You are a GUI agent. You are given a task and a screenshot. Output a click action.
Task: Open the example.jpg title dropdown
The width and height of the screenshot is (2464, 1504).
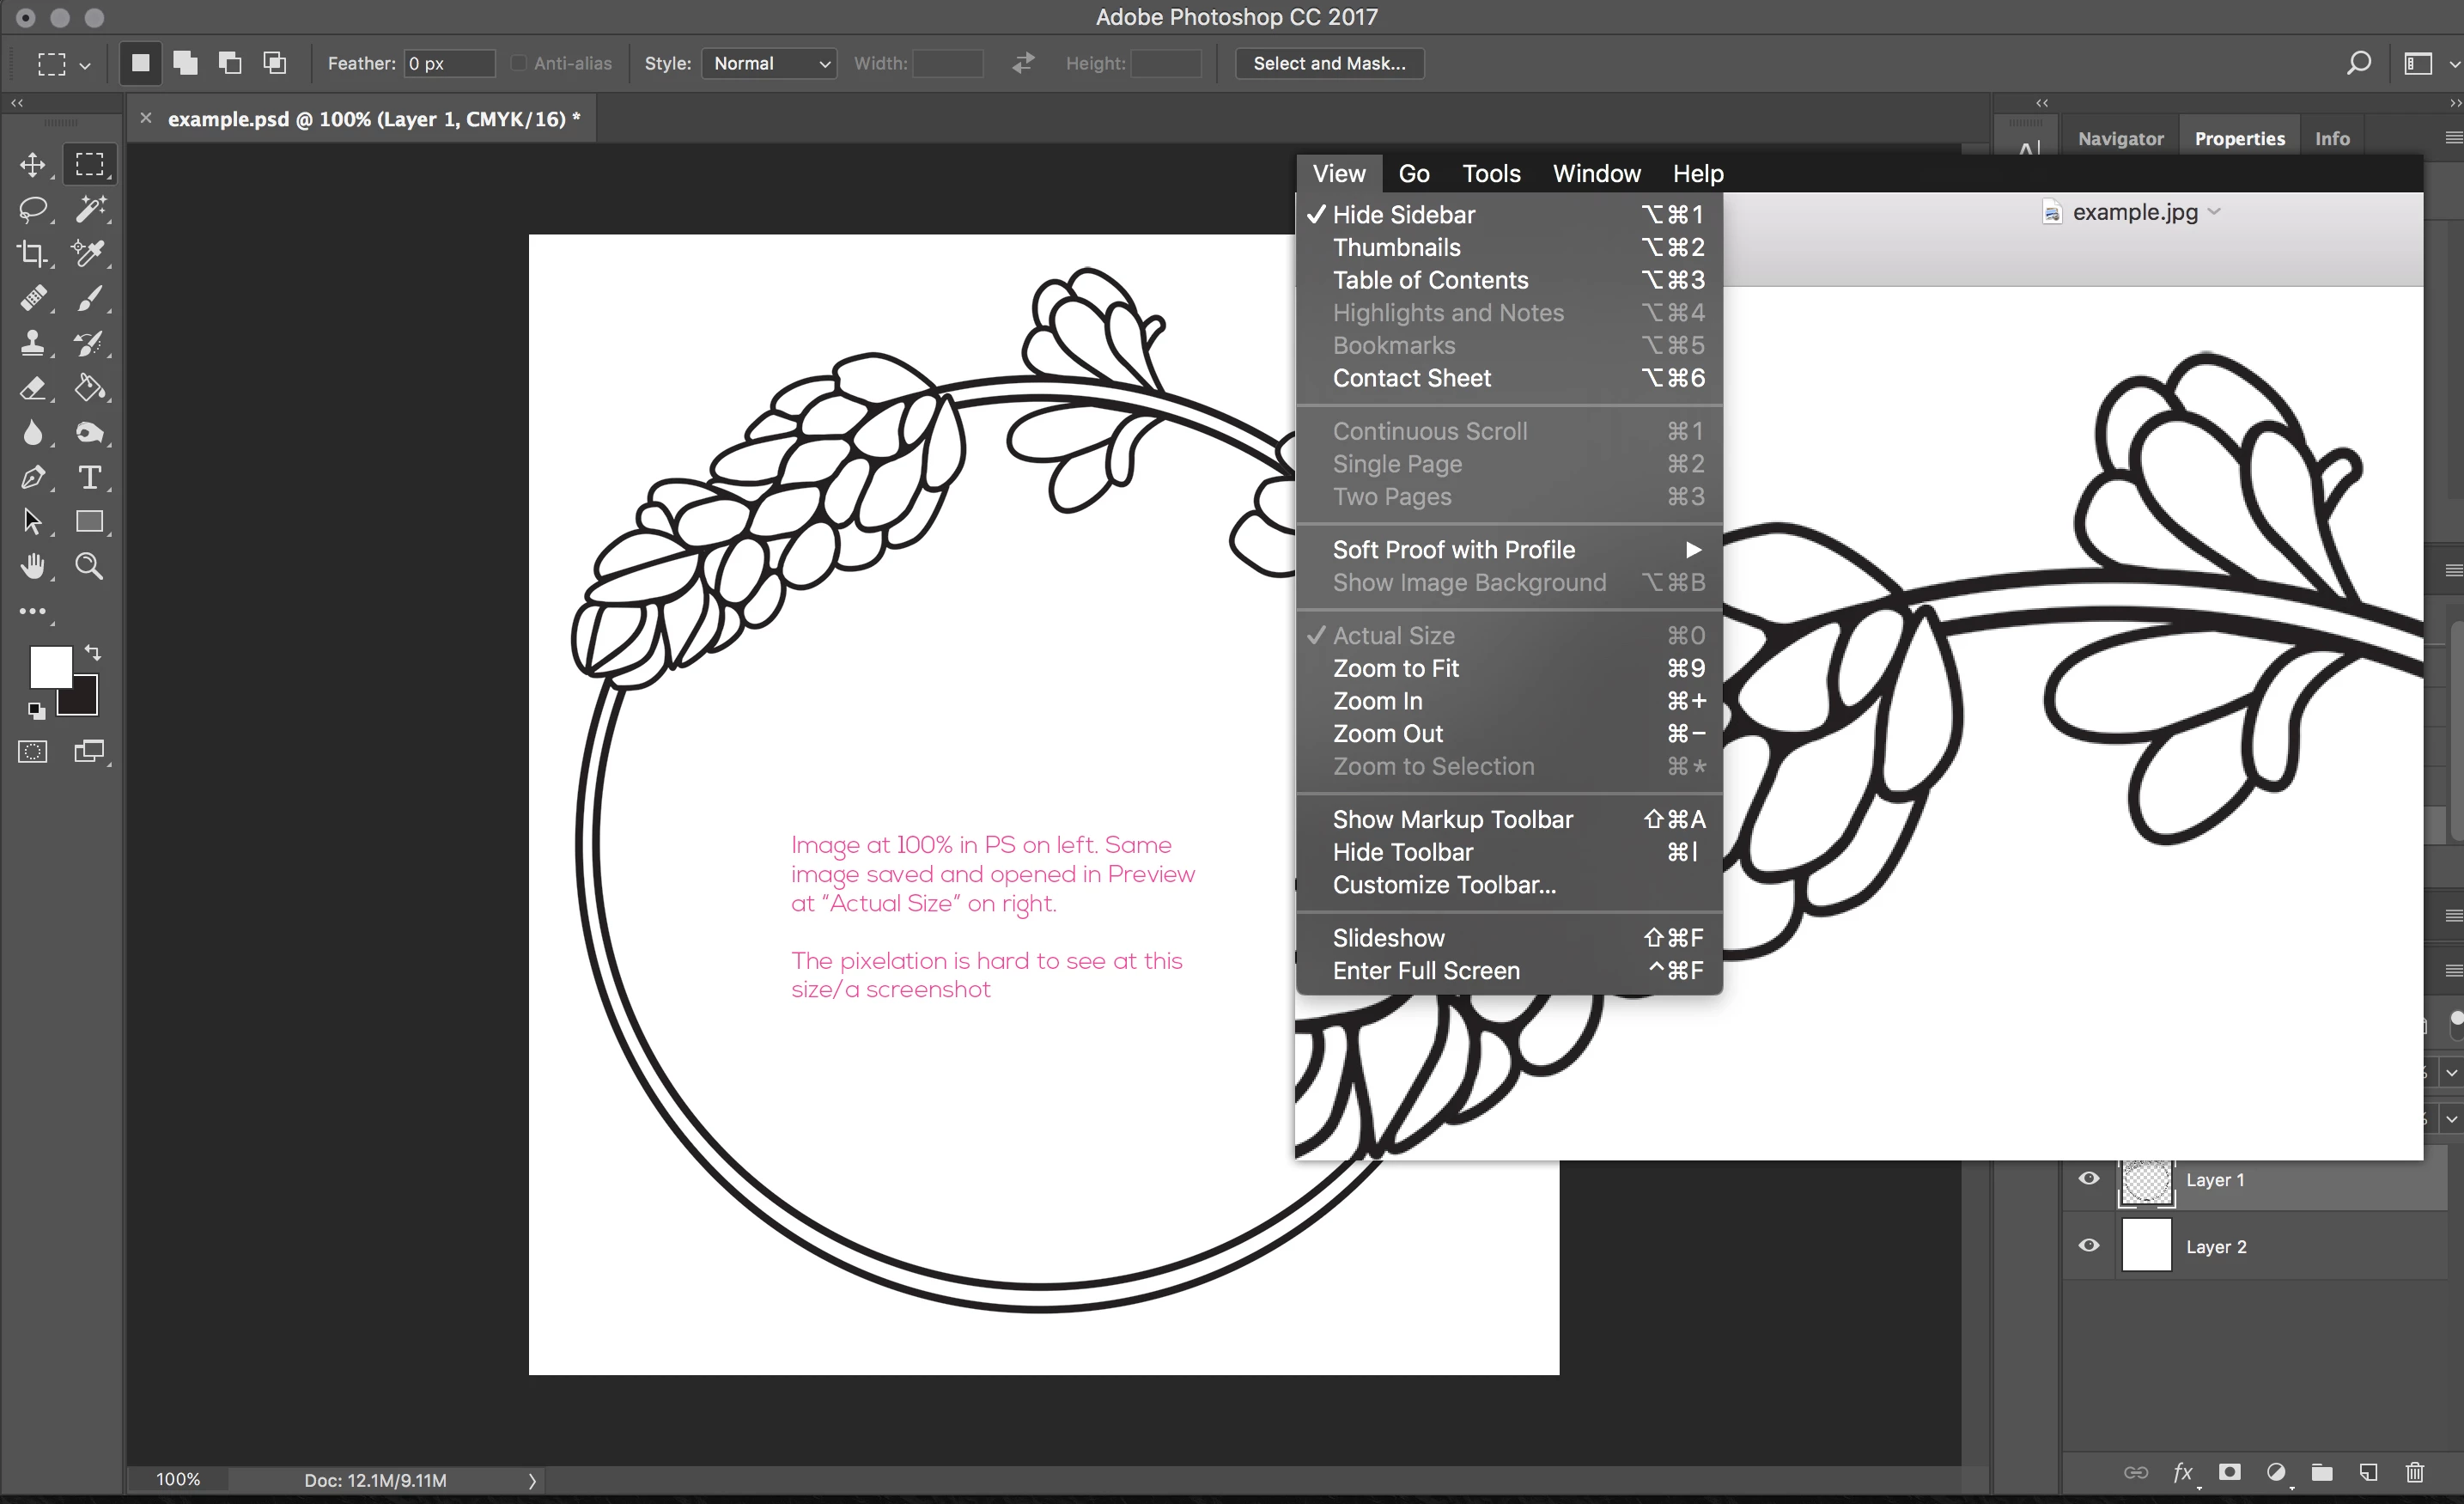click(x=2214, y=212)
